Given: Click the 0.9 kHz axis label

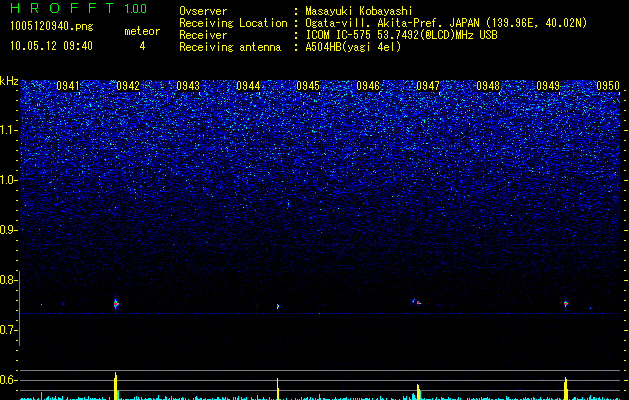Looking at the screenshot, I should (x=9, y=230).
